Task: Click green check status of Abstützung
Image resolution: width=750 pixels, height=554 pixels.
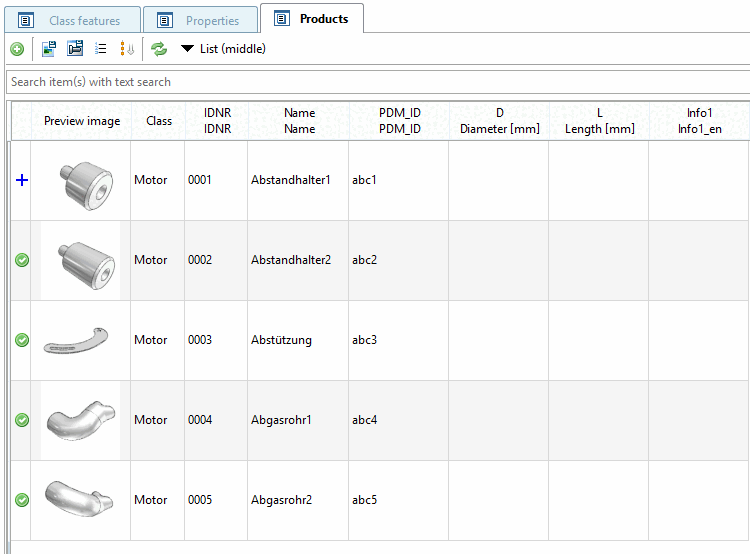Action: (x=22, y=340)
